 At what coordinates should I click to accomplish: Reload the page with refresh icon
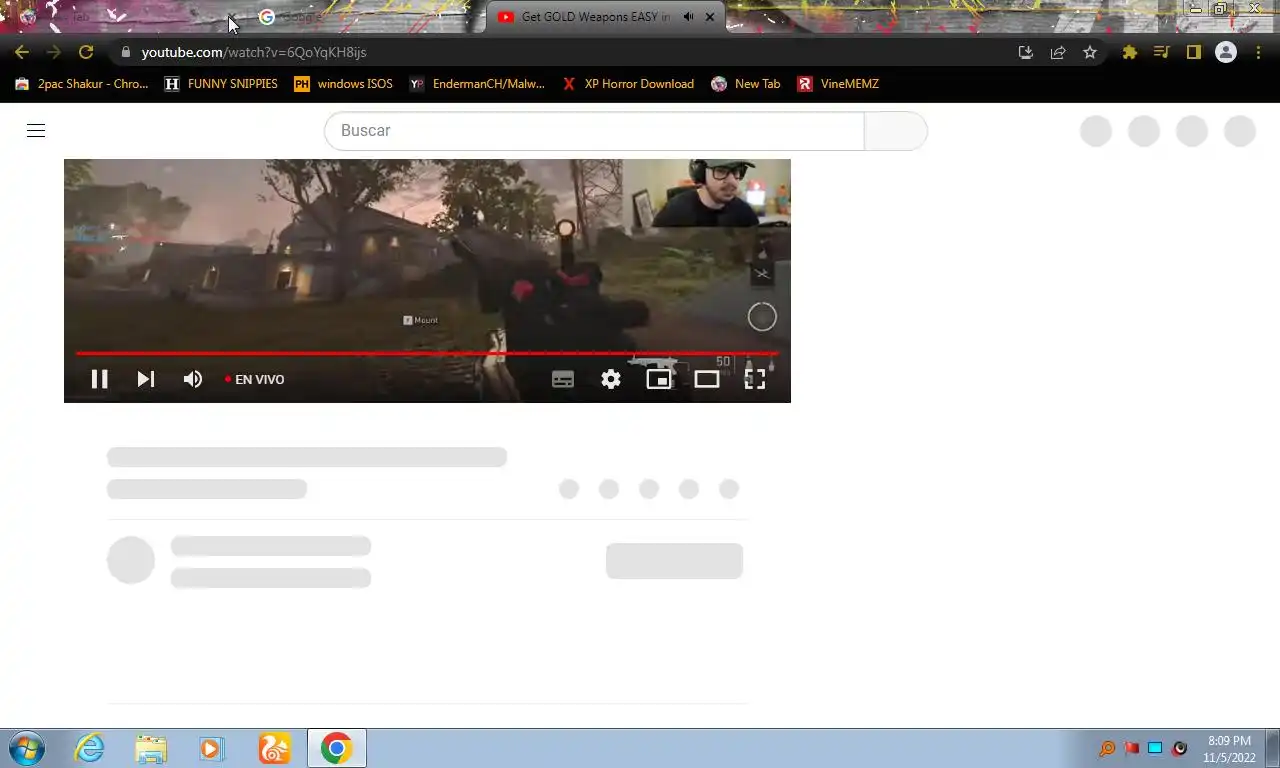86,52
